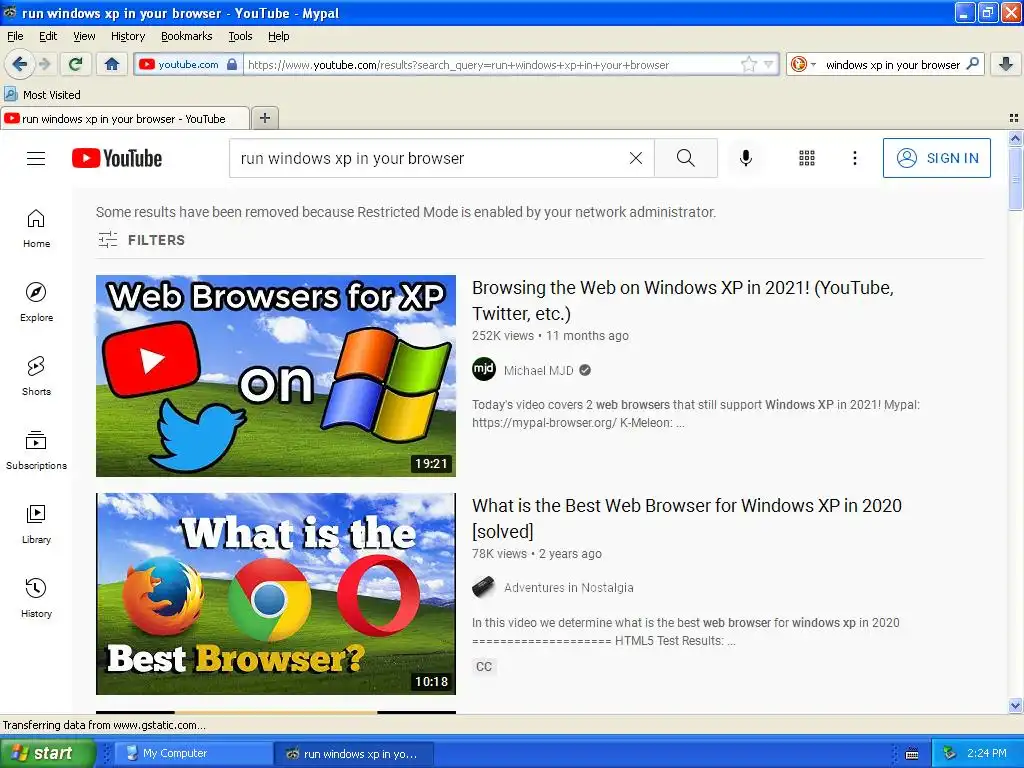Screen dimensions: 1024x768
Task: Click the padlock site security icon
Action: tap(232, 65)
